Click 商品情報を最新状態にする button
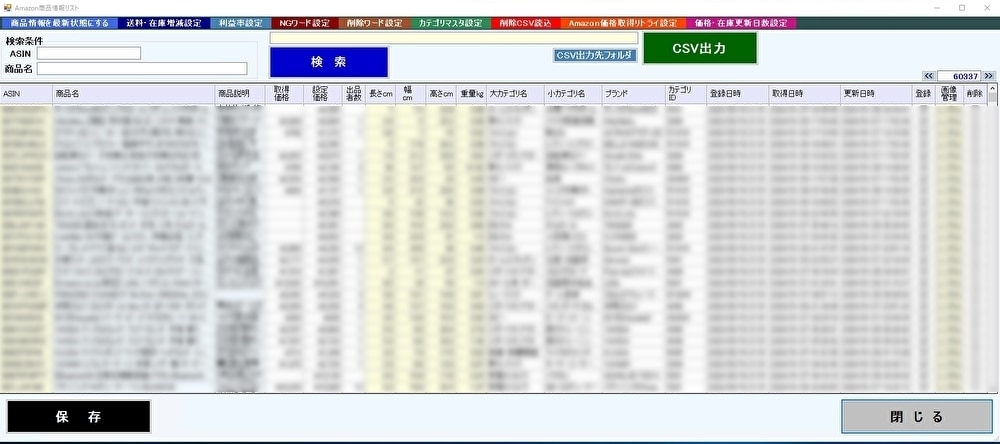 59,23
